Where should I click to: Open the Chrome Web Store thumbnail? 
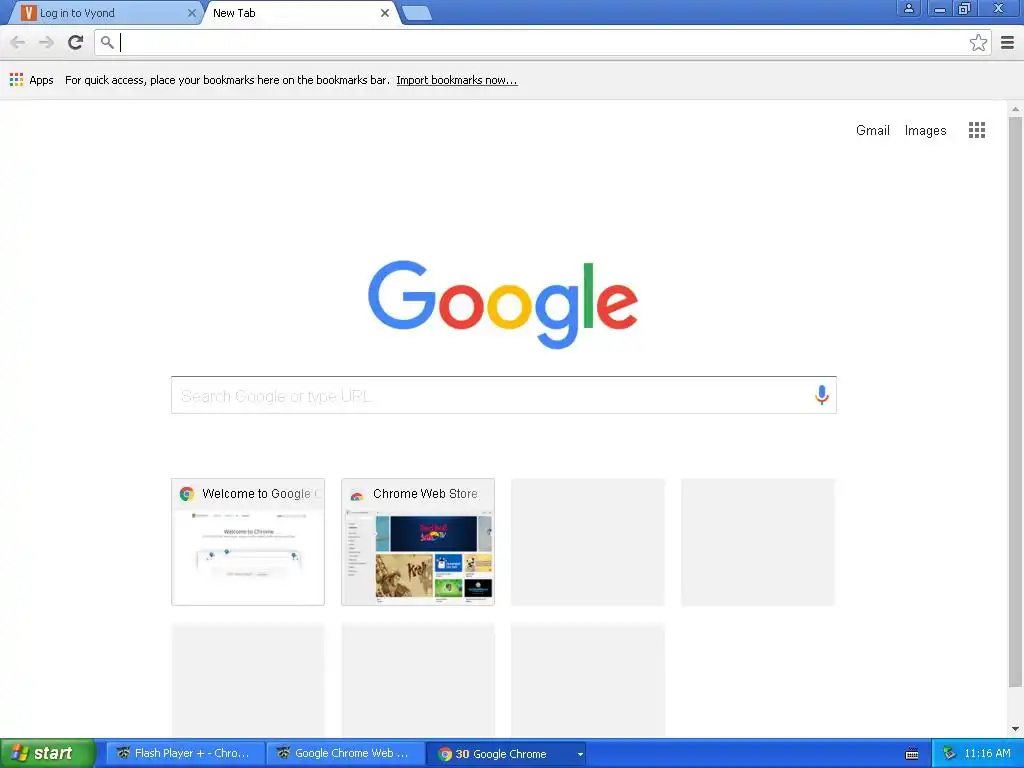pyautogui.click(x=418, y=542)
